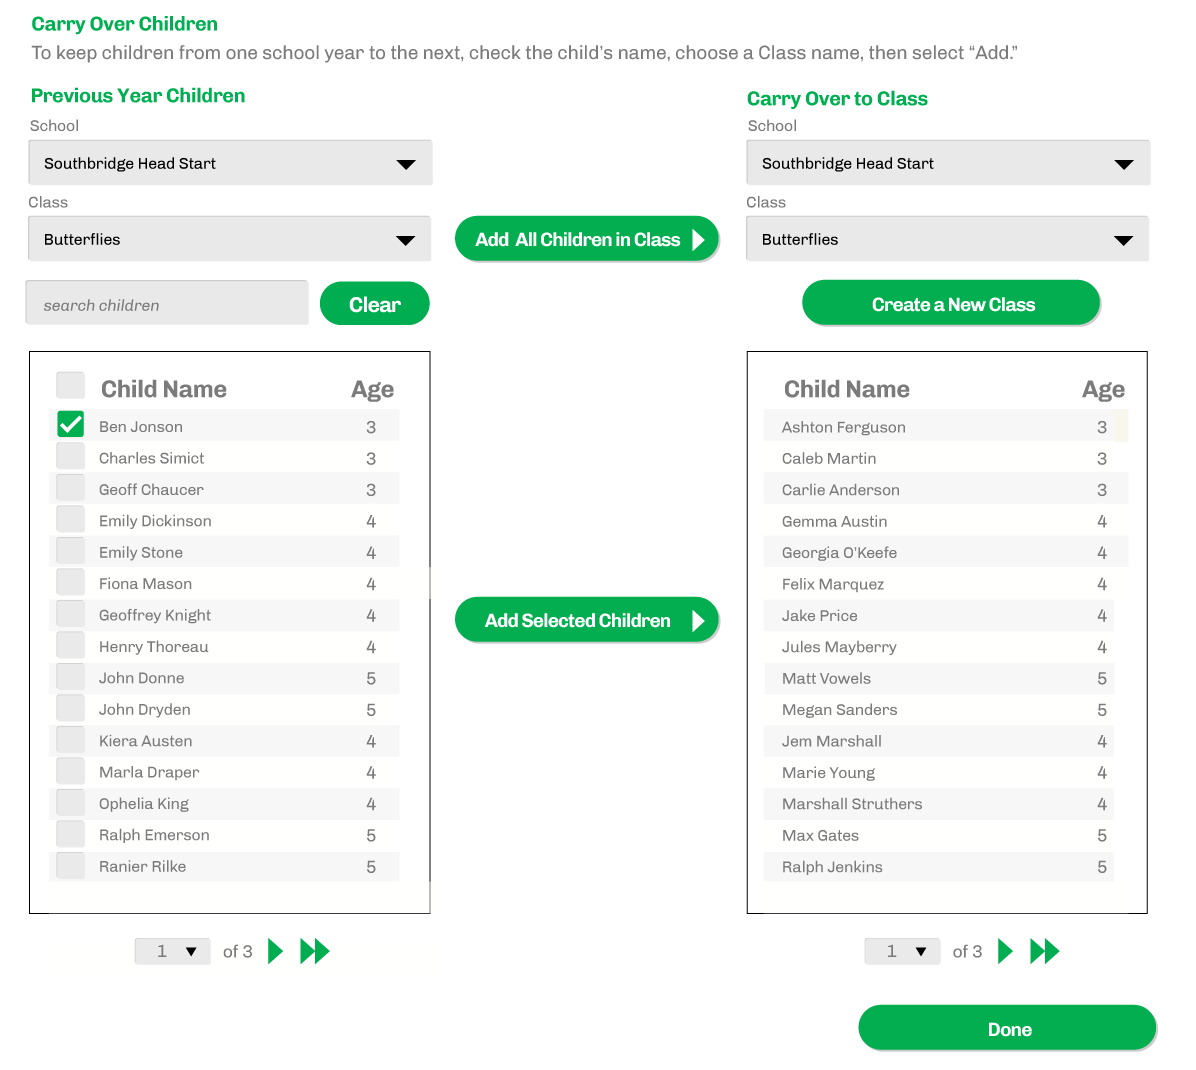
Task: Expand the Carry Over Class Butterflies dropdown
Action: [x=948, y=239]
